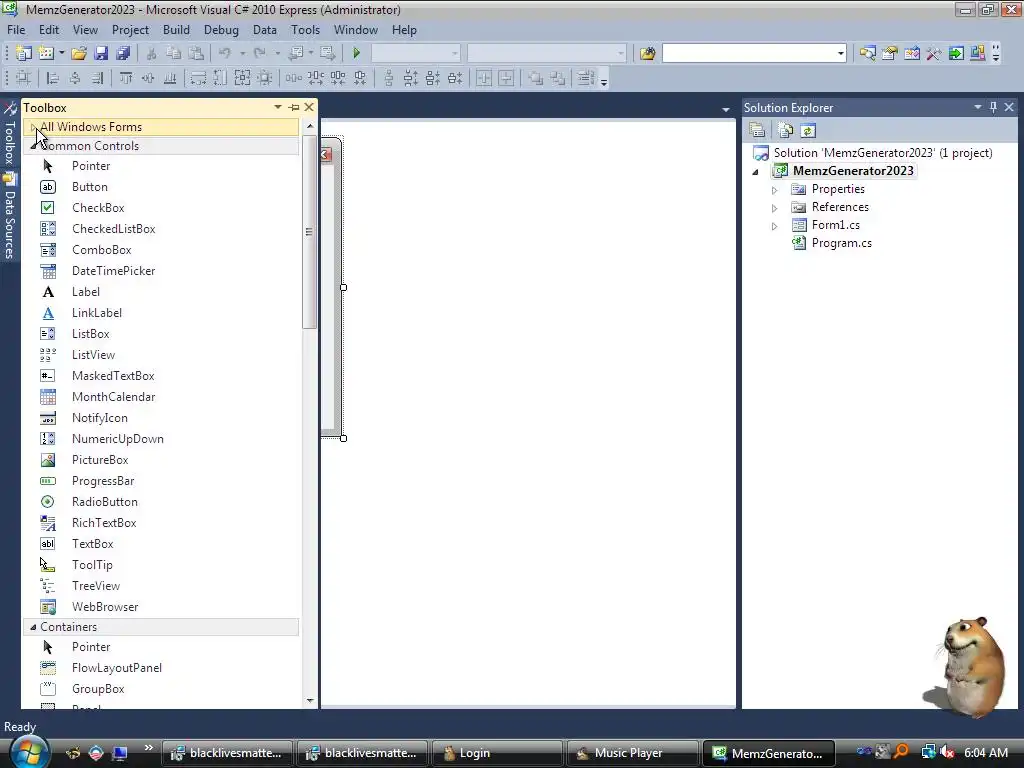The image size is (1024, 768).
Task: Select the RadioButton control in Toolbox
Action: [x=161, y=502]
